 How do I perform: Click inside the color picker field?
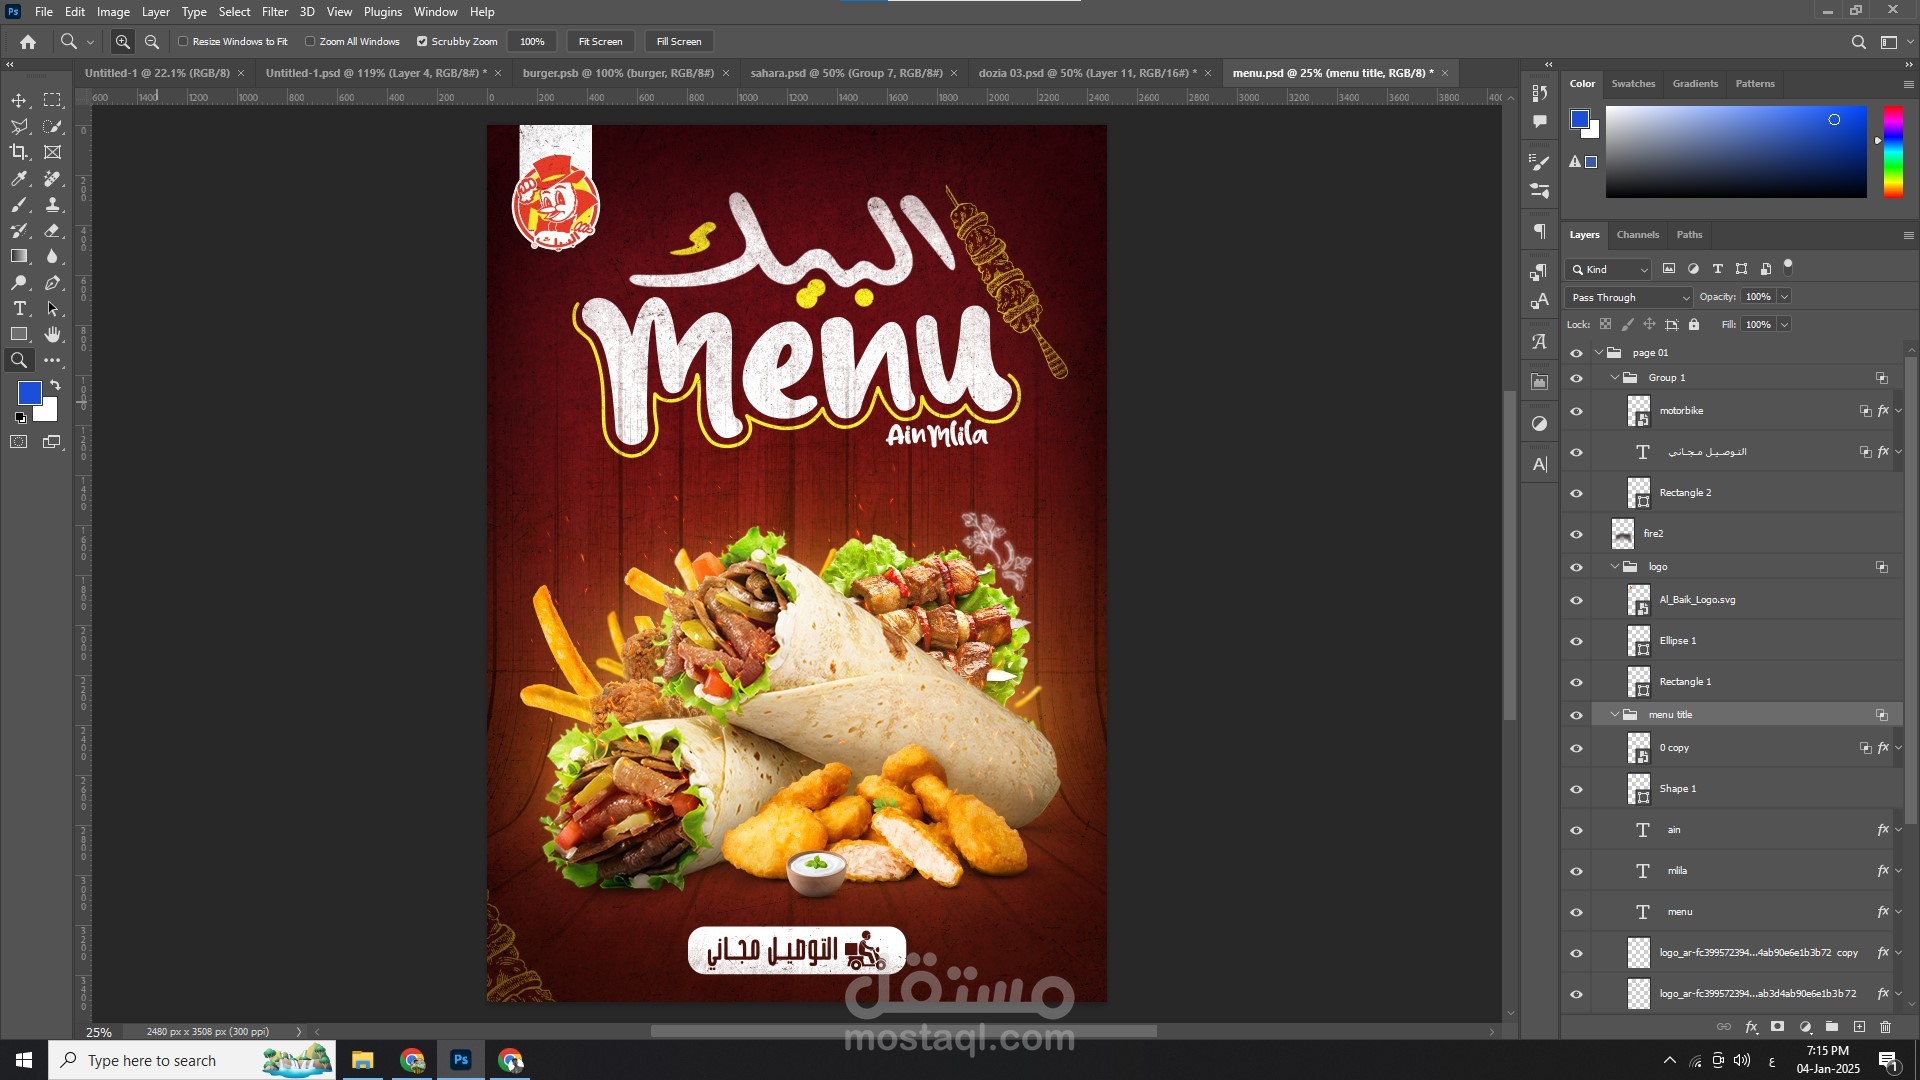[1736, 152]
